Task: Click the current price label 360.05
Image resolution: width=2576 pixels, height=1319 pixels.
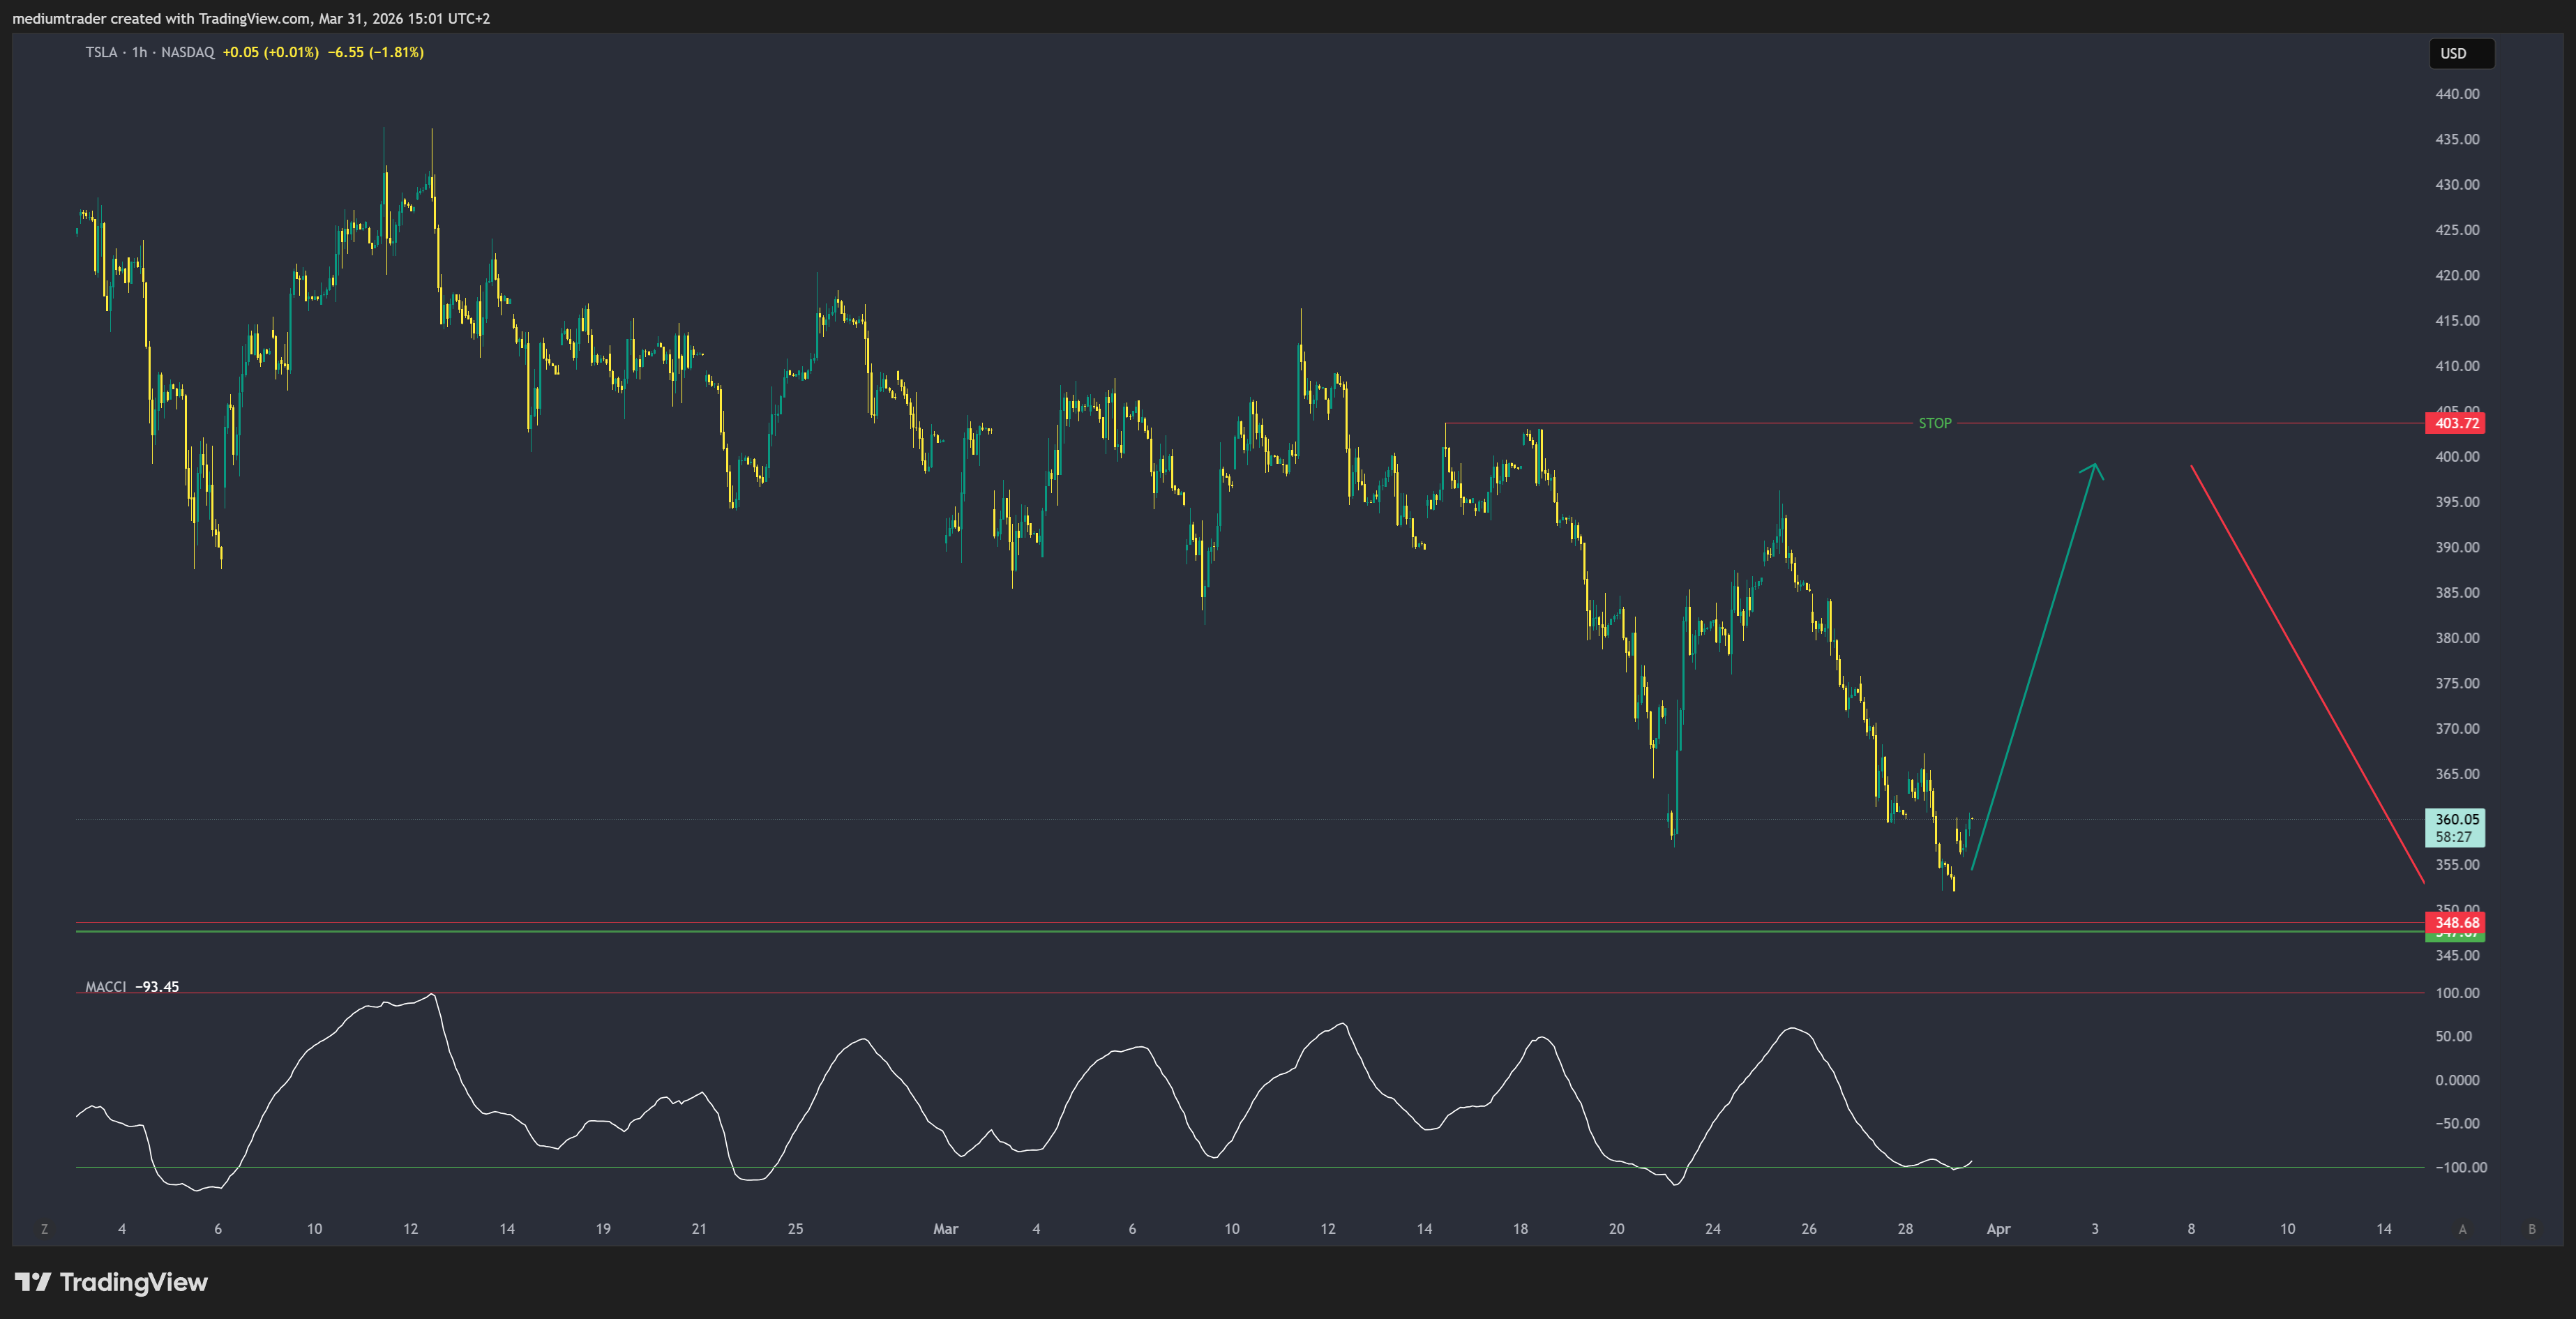Action: (2456, 819)
